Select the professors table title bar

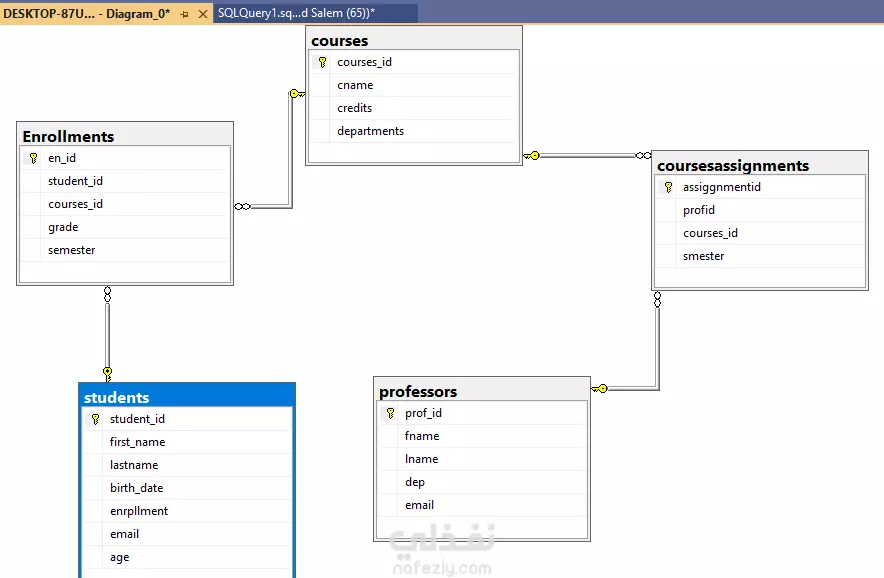(x=481, y=391)
